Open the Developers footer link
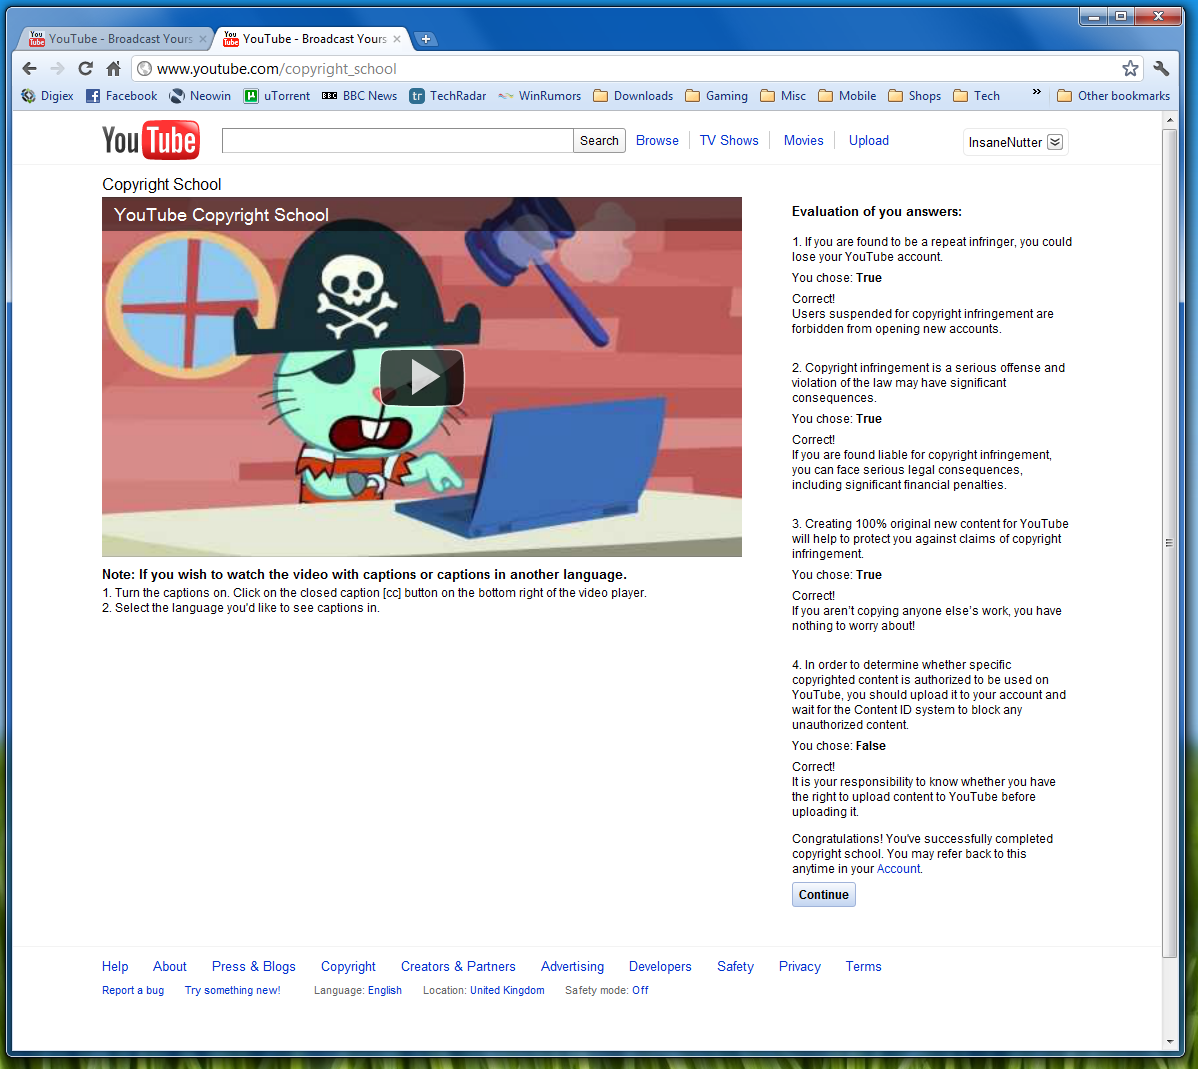The height and width of the screenshot is (1069, 1198). (x=660, y=967)
